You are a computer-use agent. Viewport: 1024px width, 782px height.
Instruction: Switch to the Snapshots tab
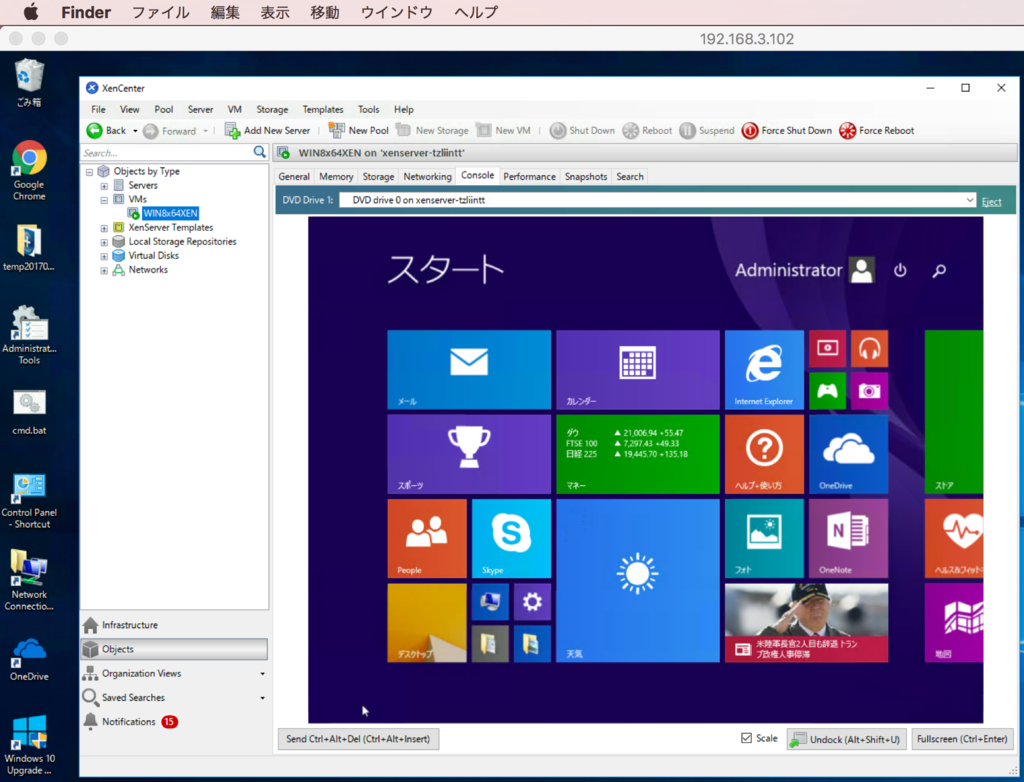pyautogui.click(x=586, y=176)
